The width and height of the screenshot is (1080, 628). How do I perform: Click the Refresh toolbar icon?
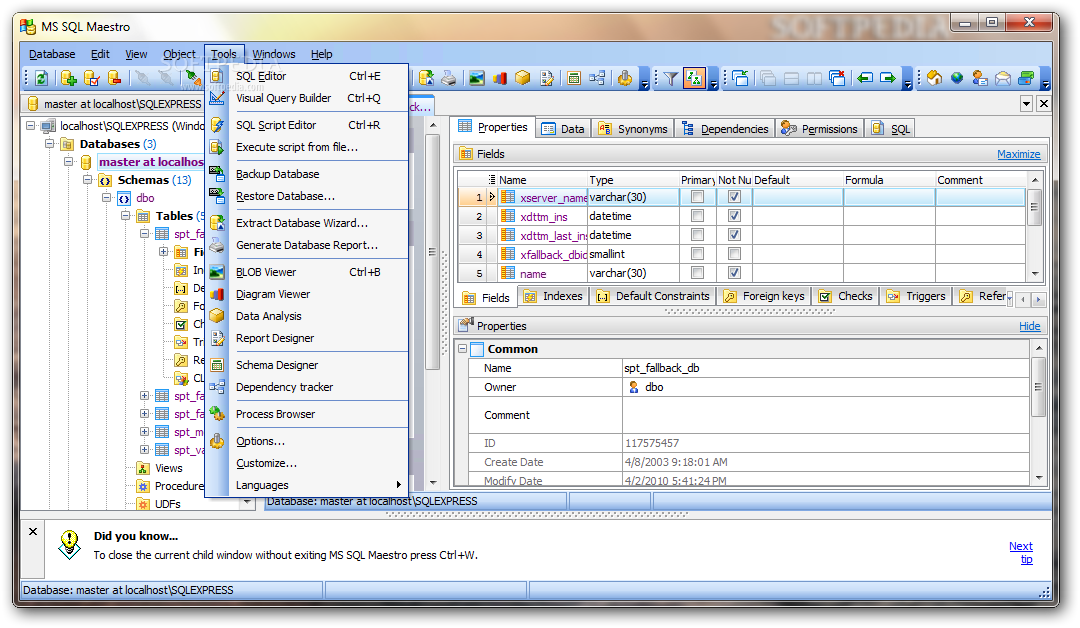pos(41,78)
